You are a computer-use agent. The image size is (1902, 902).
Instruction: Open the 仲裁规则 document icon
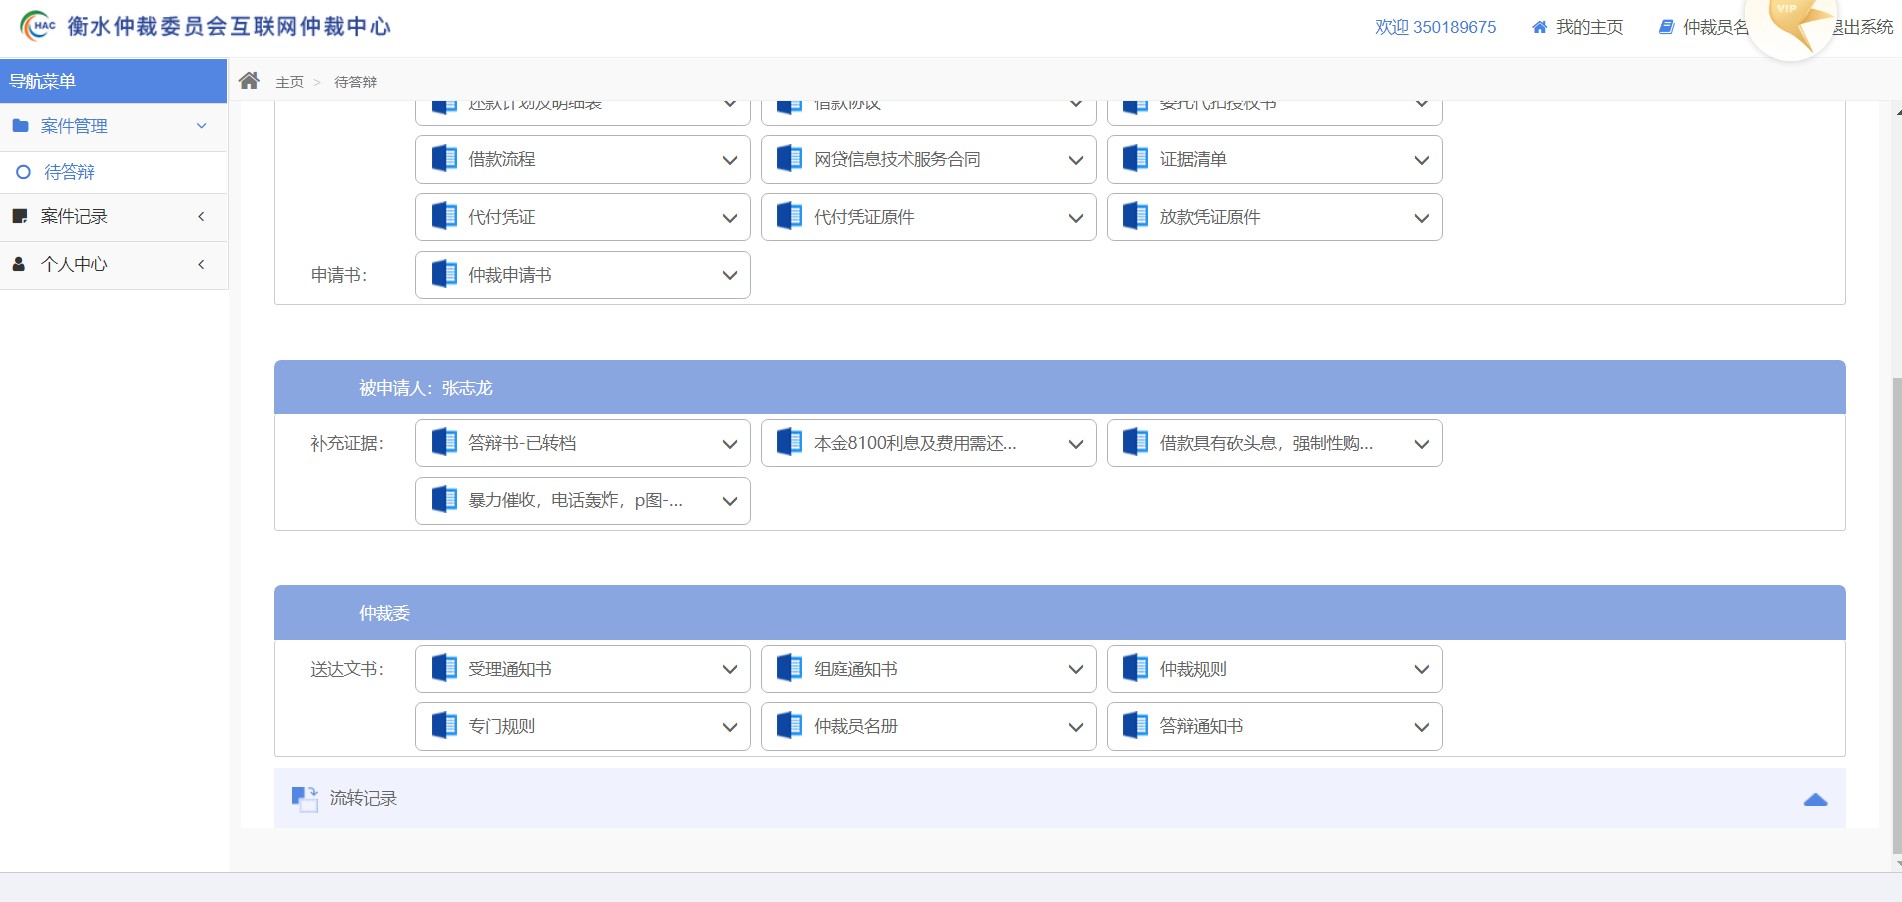coord(1136,669)
